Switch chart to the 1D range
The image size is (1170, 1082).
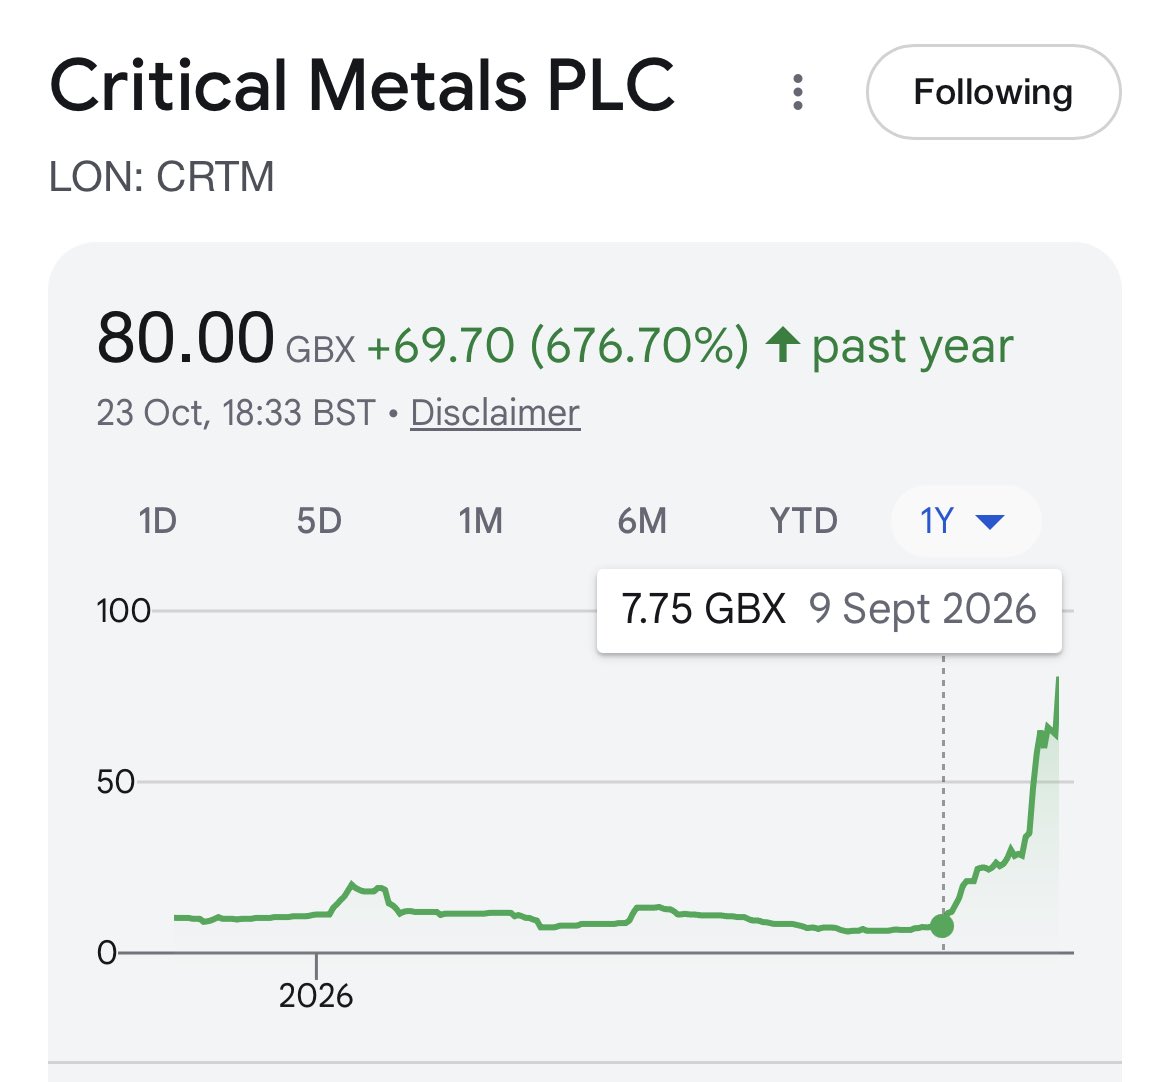click(157, 521)
